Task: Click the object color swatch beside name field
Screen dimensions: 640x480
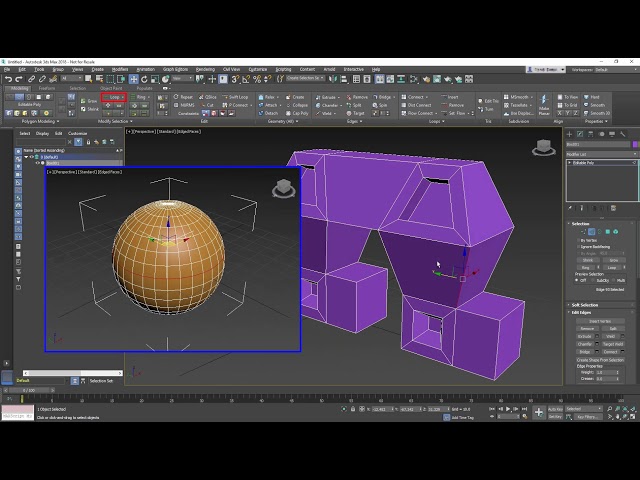Action: 635,144
